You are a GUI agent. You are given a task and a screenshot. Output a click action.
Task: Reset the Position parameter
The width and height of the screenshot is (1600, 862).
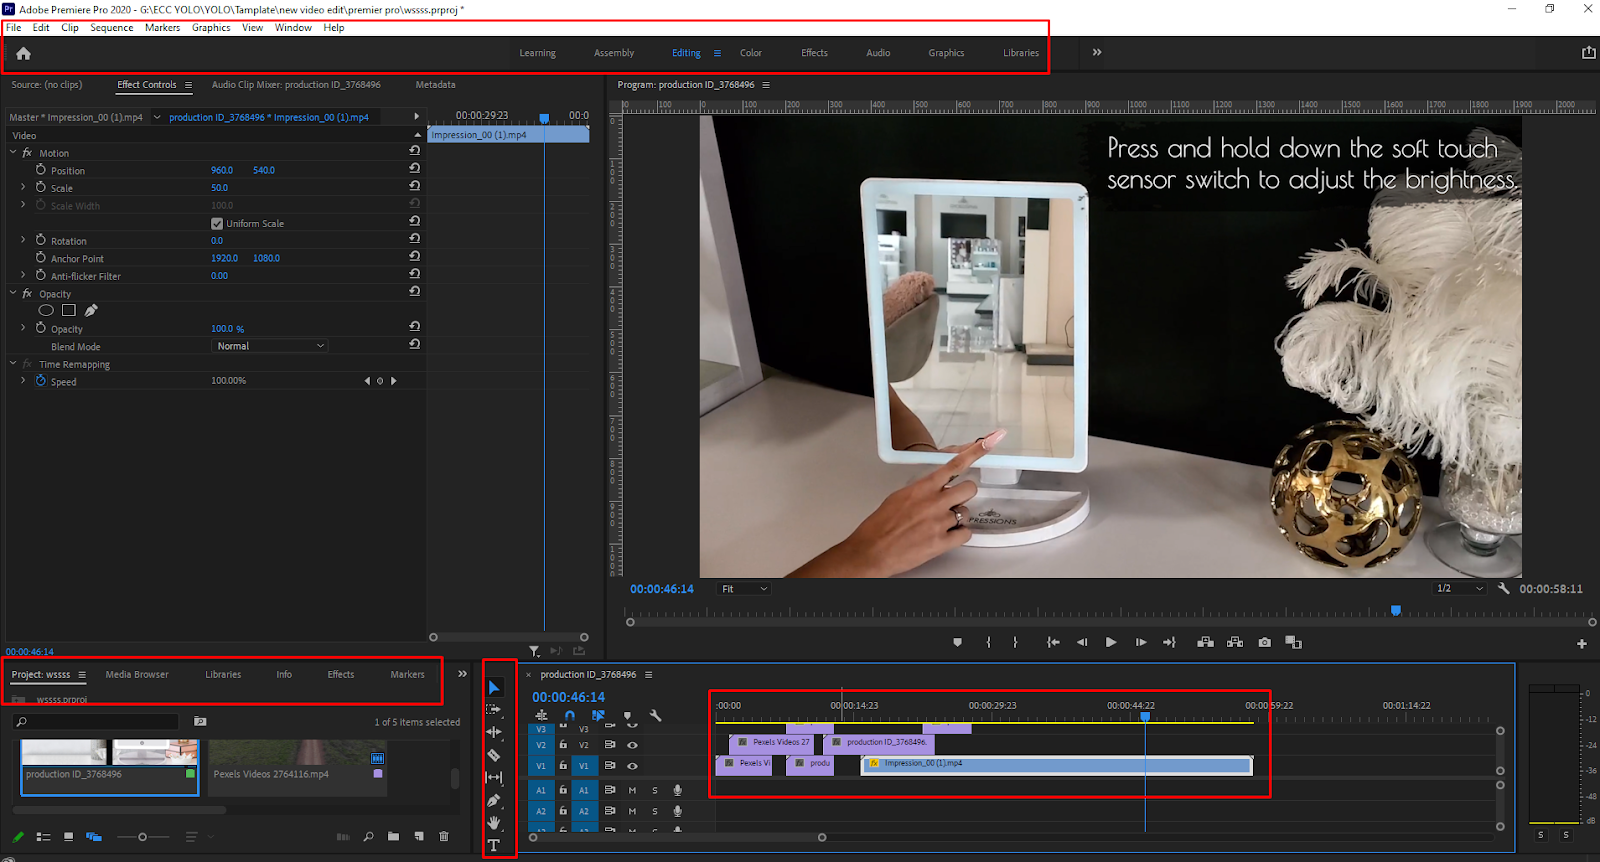point(414,169)
